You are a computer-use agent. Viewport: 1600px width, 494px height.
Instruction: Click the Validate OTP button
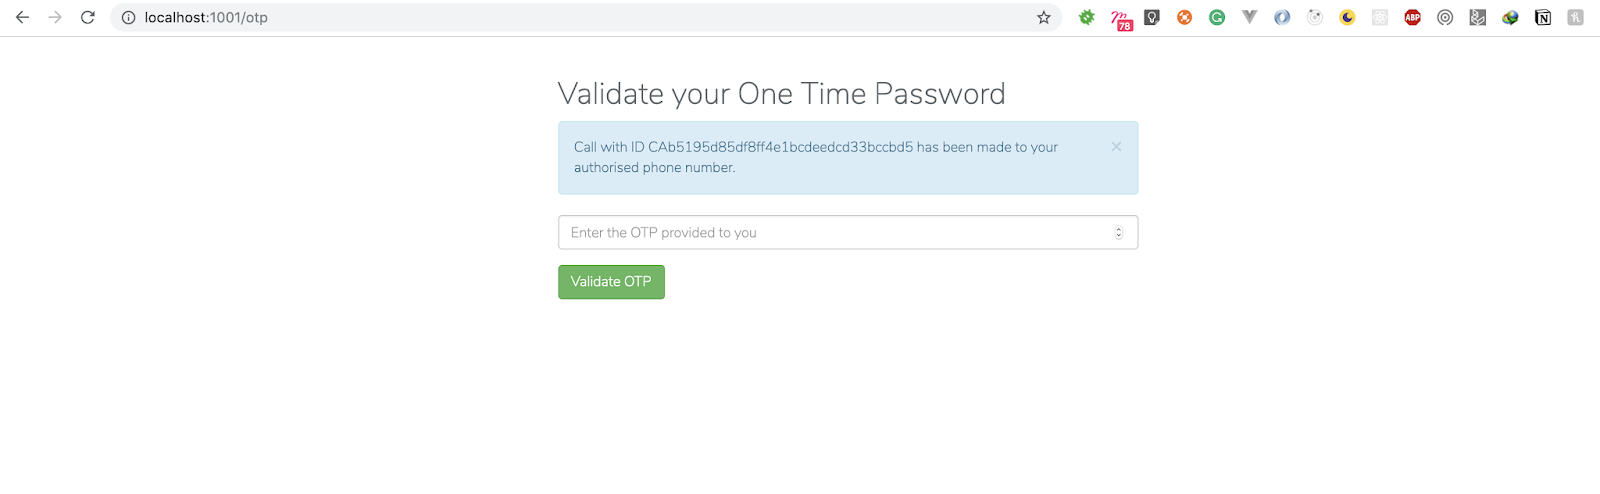[611, 282]
